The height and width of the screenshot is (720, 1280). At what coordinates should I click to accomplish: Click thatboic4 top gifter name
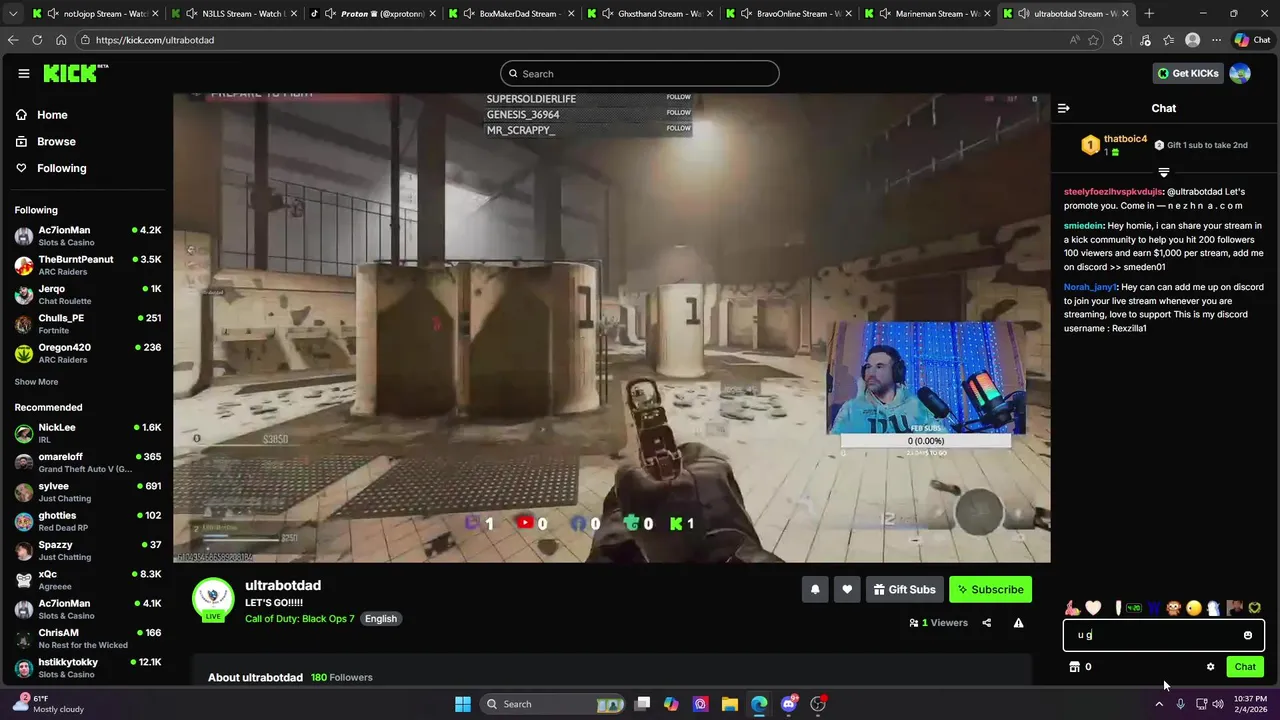[1125, 139]
